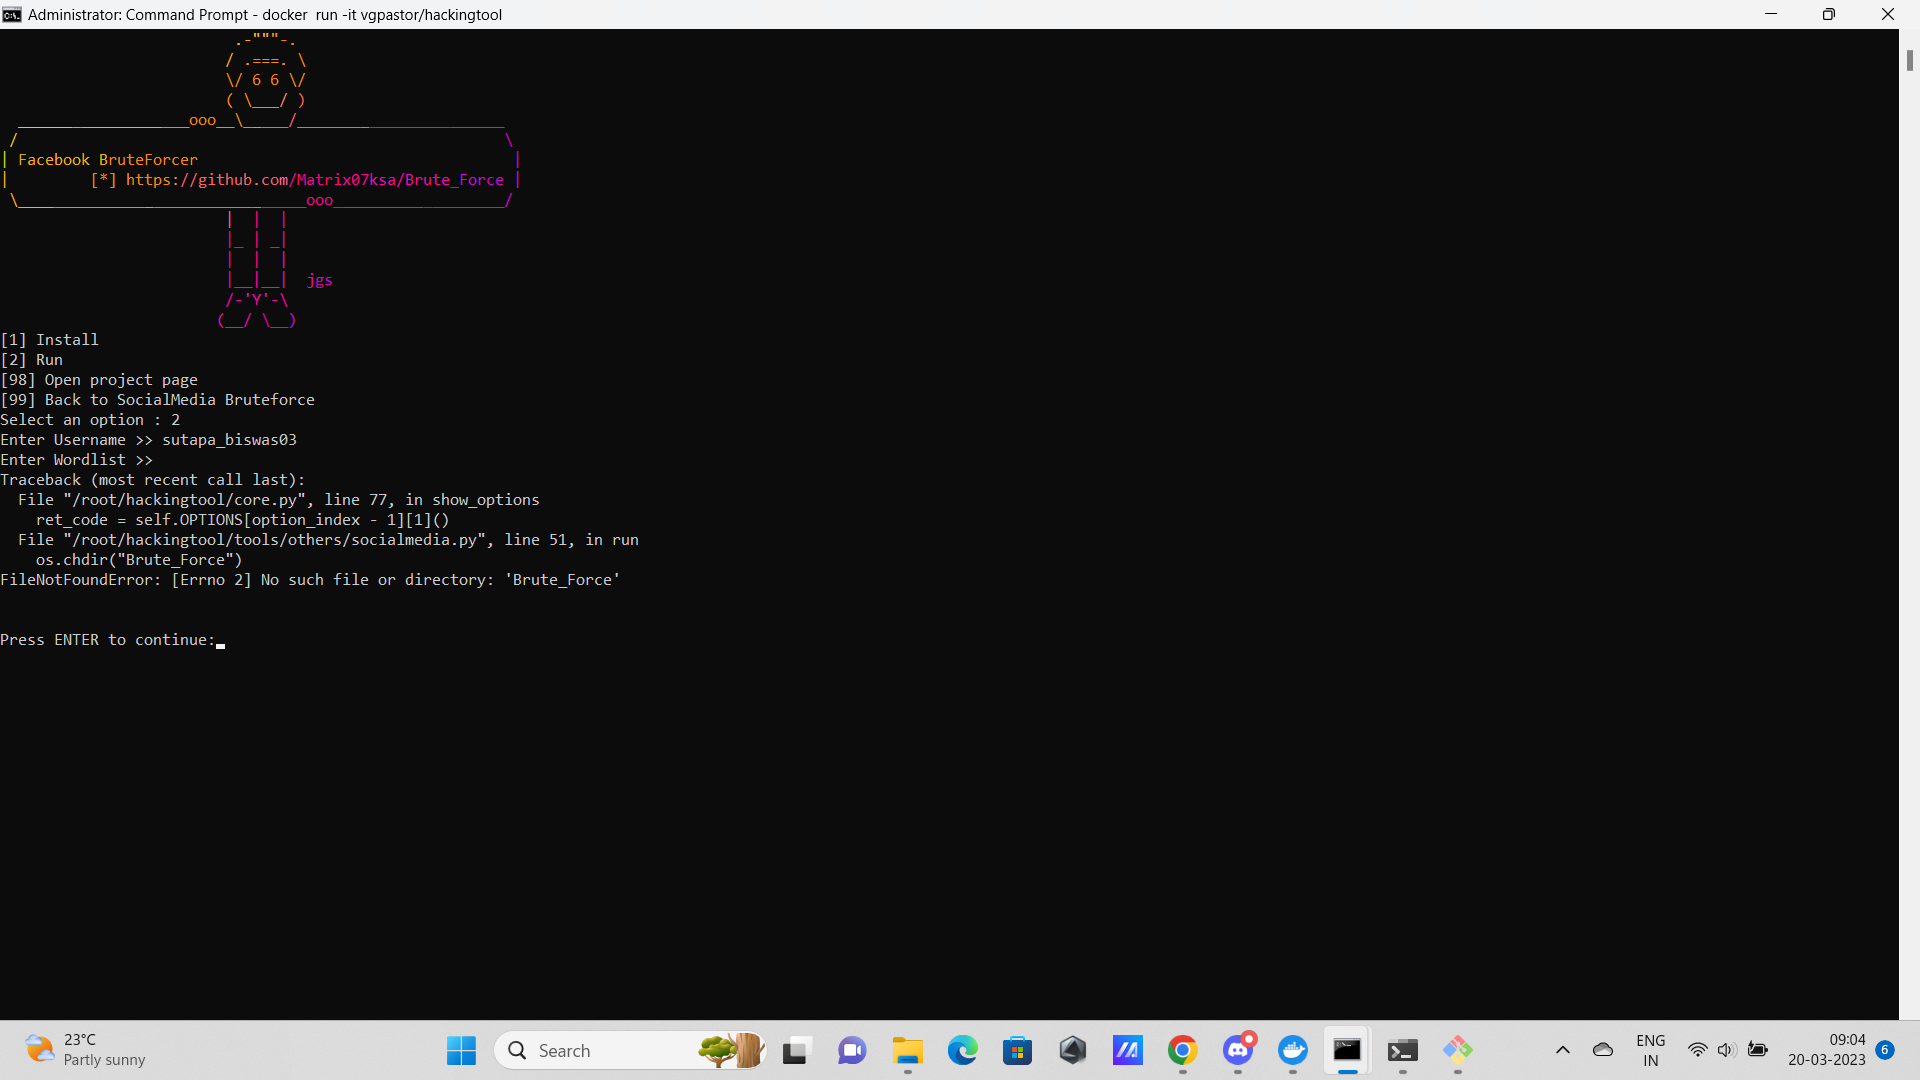This screenshot has height=1080, width=1920.
Task: Open Microsoft Edge from the taskbar
Action: coord(963,1050)
